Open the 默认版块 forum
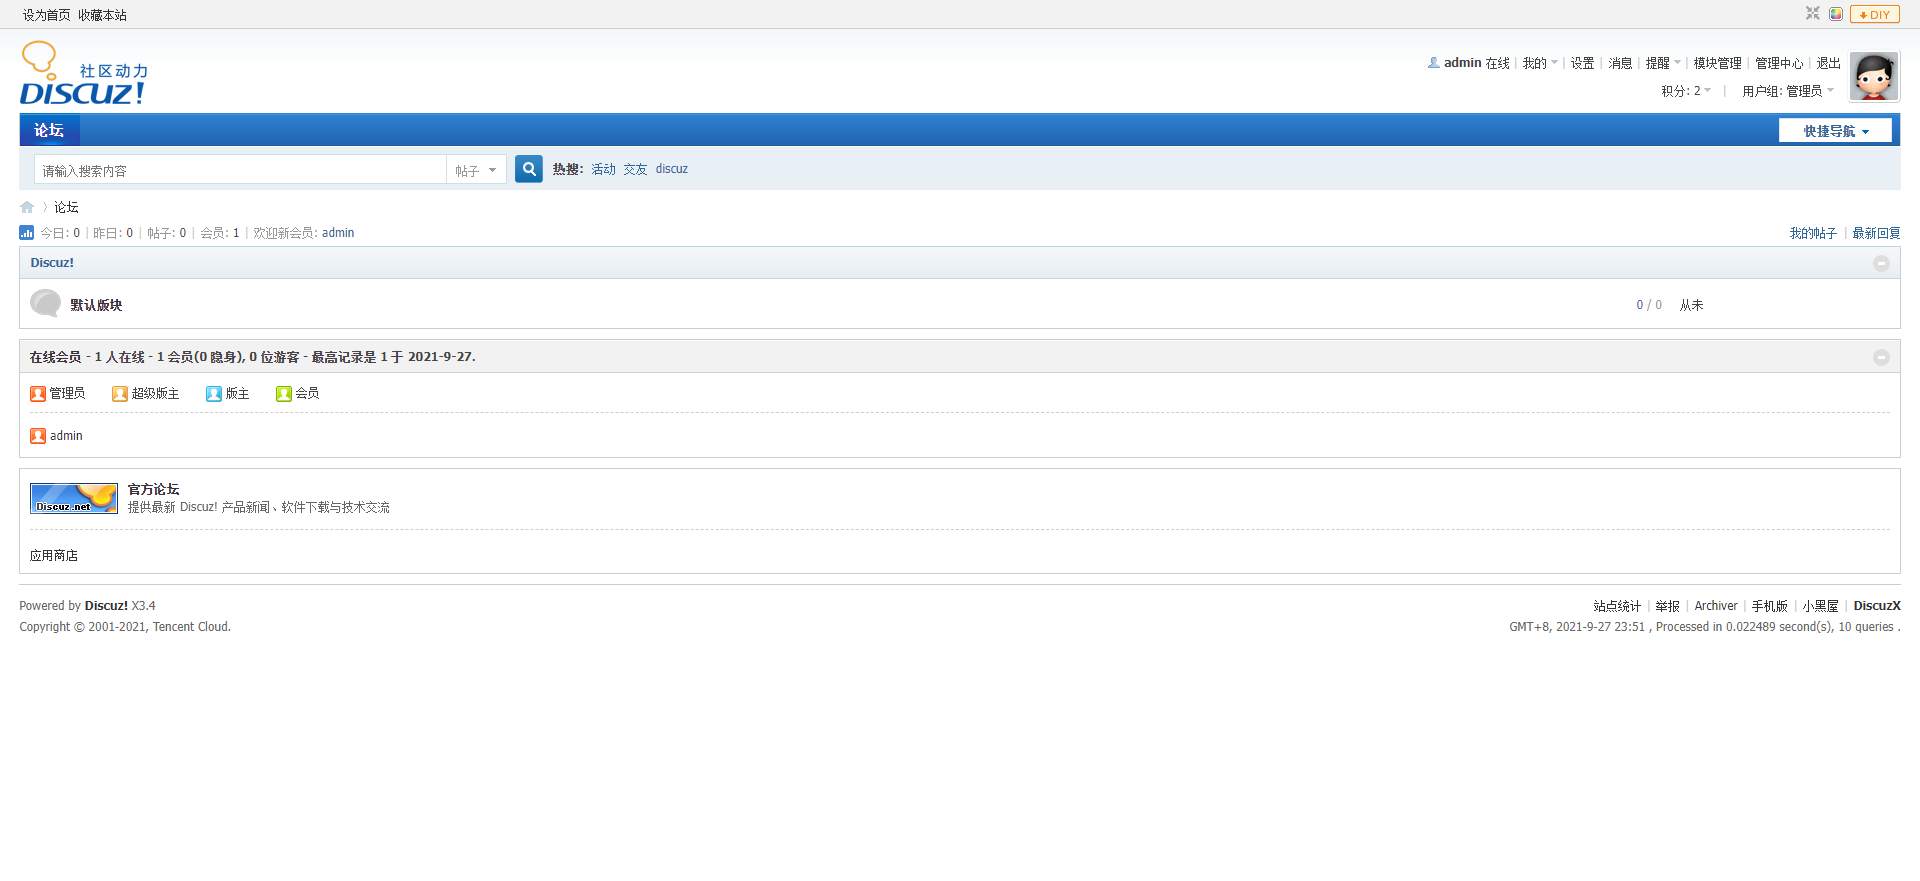The width and height of the screenshot is (1920, 881). point(96,305)
